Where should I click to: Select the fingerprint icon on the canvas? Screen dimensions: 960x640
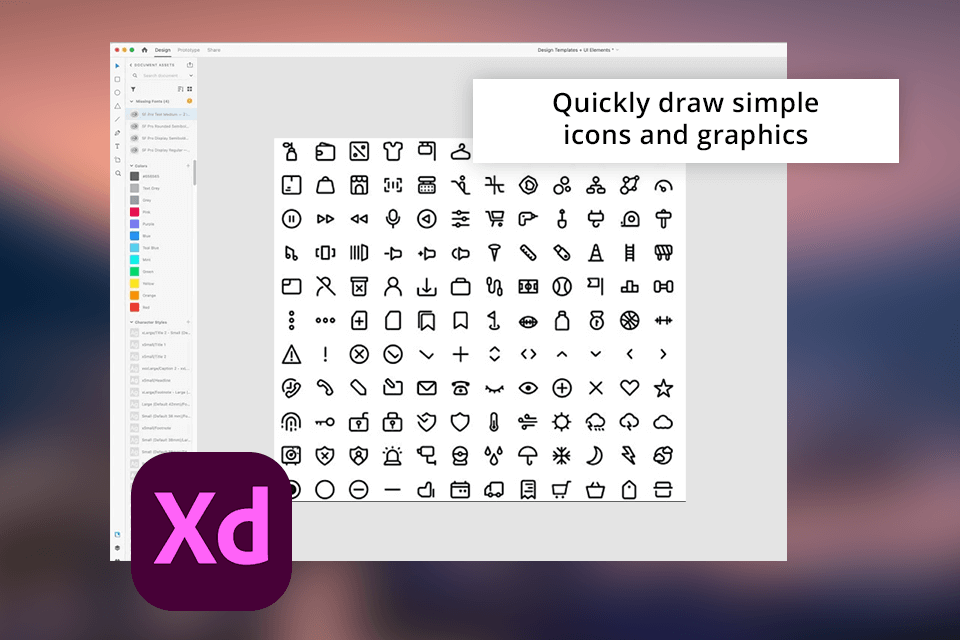(291, 421)
